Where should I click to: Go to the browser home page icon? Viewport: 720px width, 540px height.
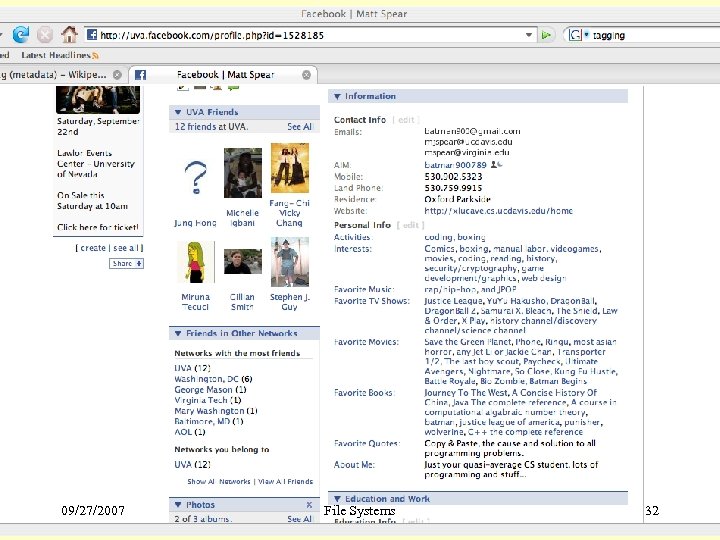pos(69,34)
